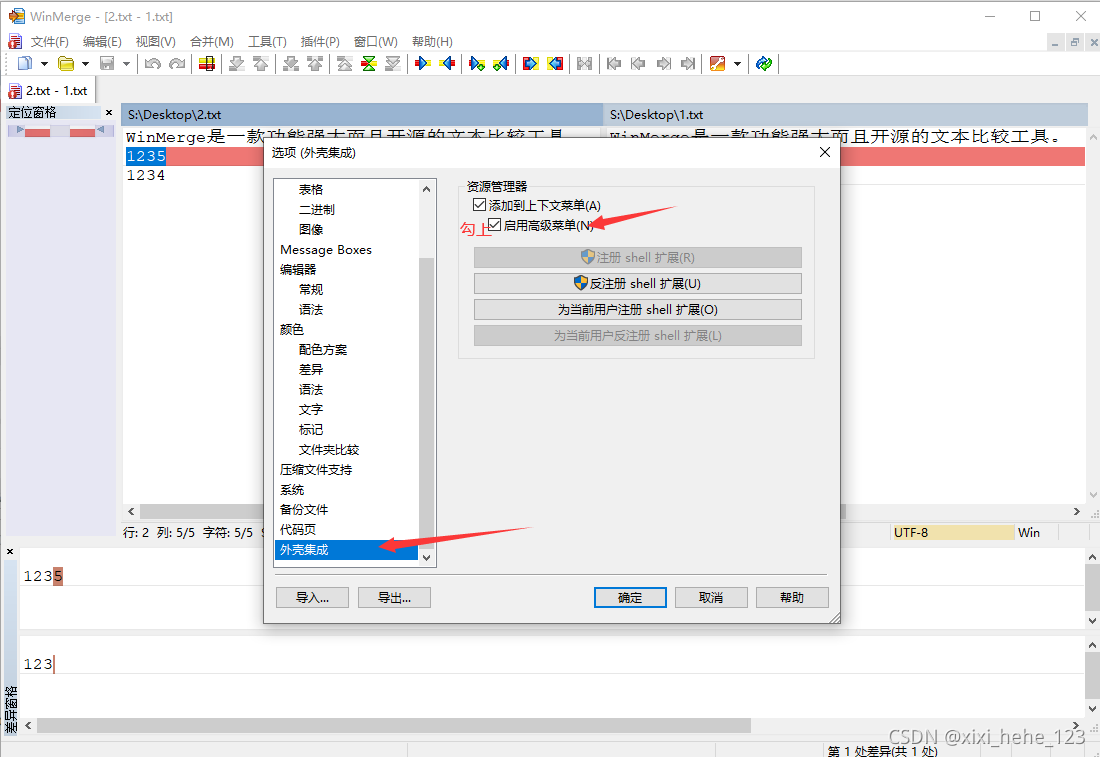1100x757 pixels.
Task: Open the 编辑(E) menu
Action: click(102, 41)
